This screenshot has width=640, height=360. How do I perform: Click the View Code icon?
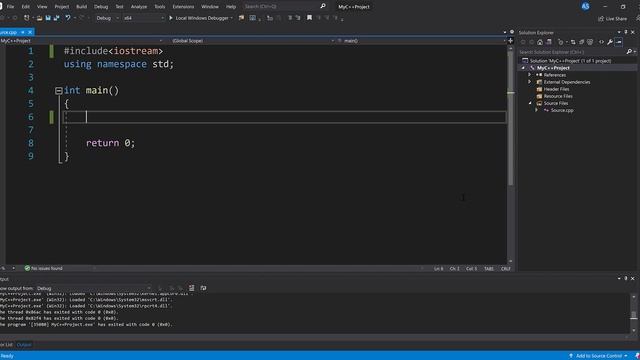[x=601, y=42]
